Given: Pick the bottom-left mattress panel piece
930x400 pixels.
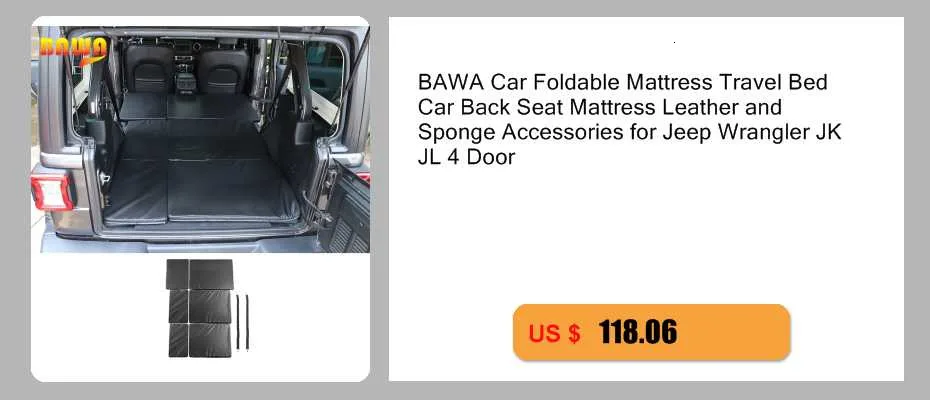Looking at the screenshot, I should [178, 340].
